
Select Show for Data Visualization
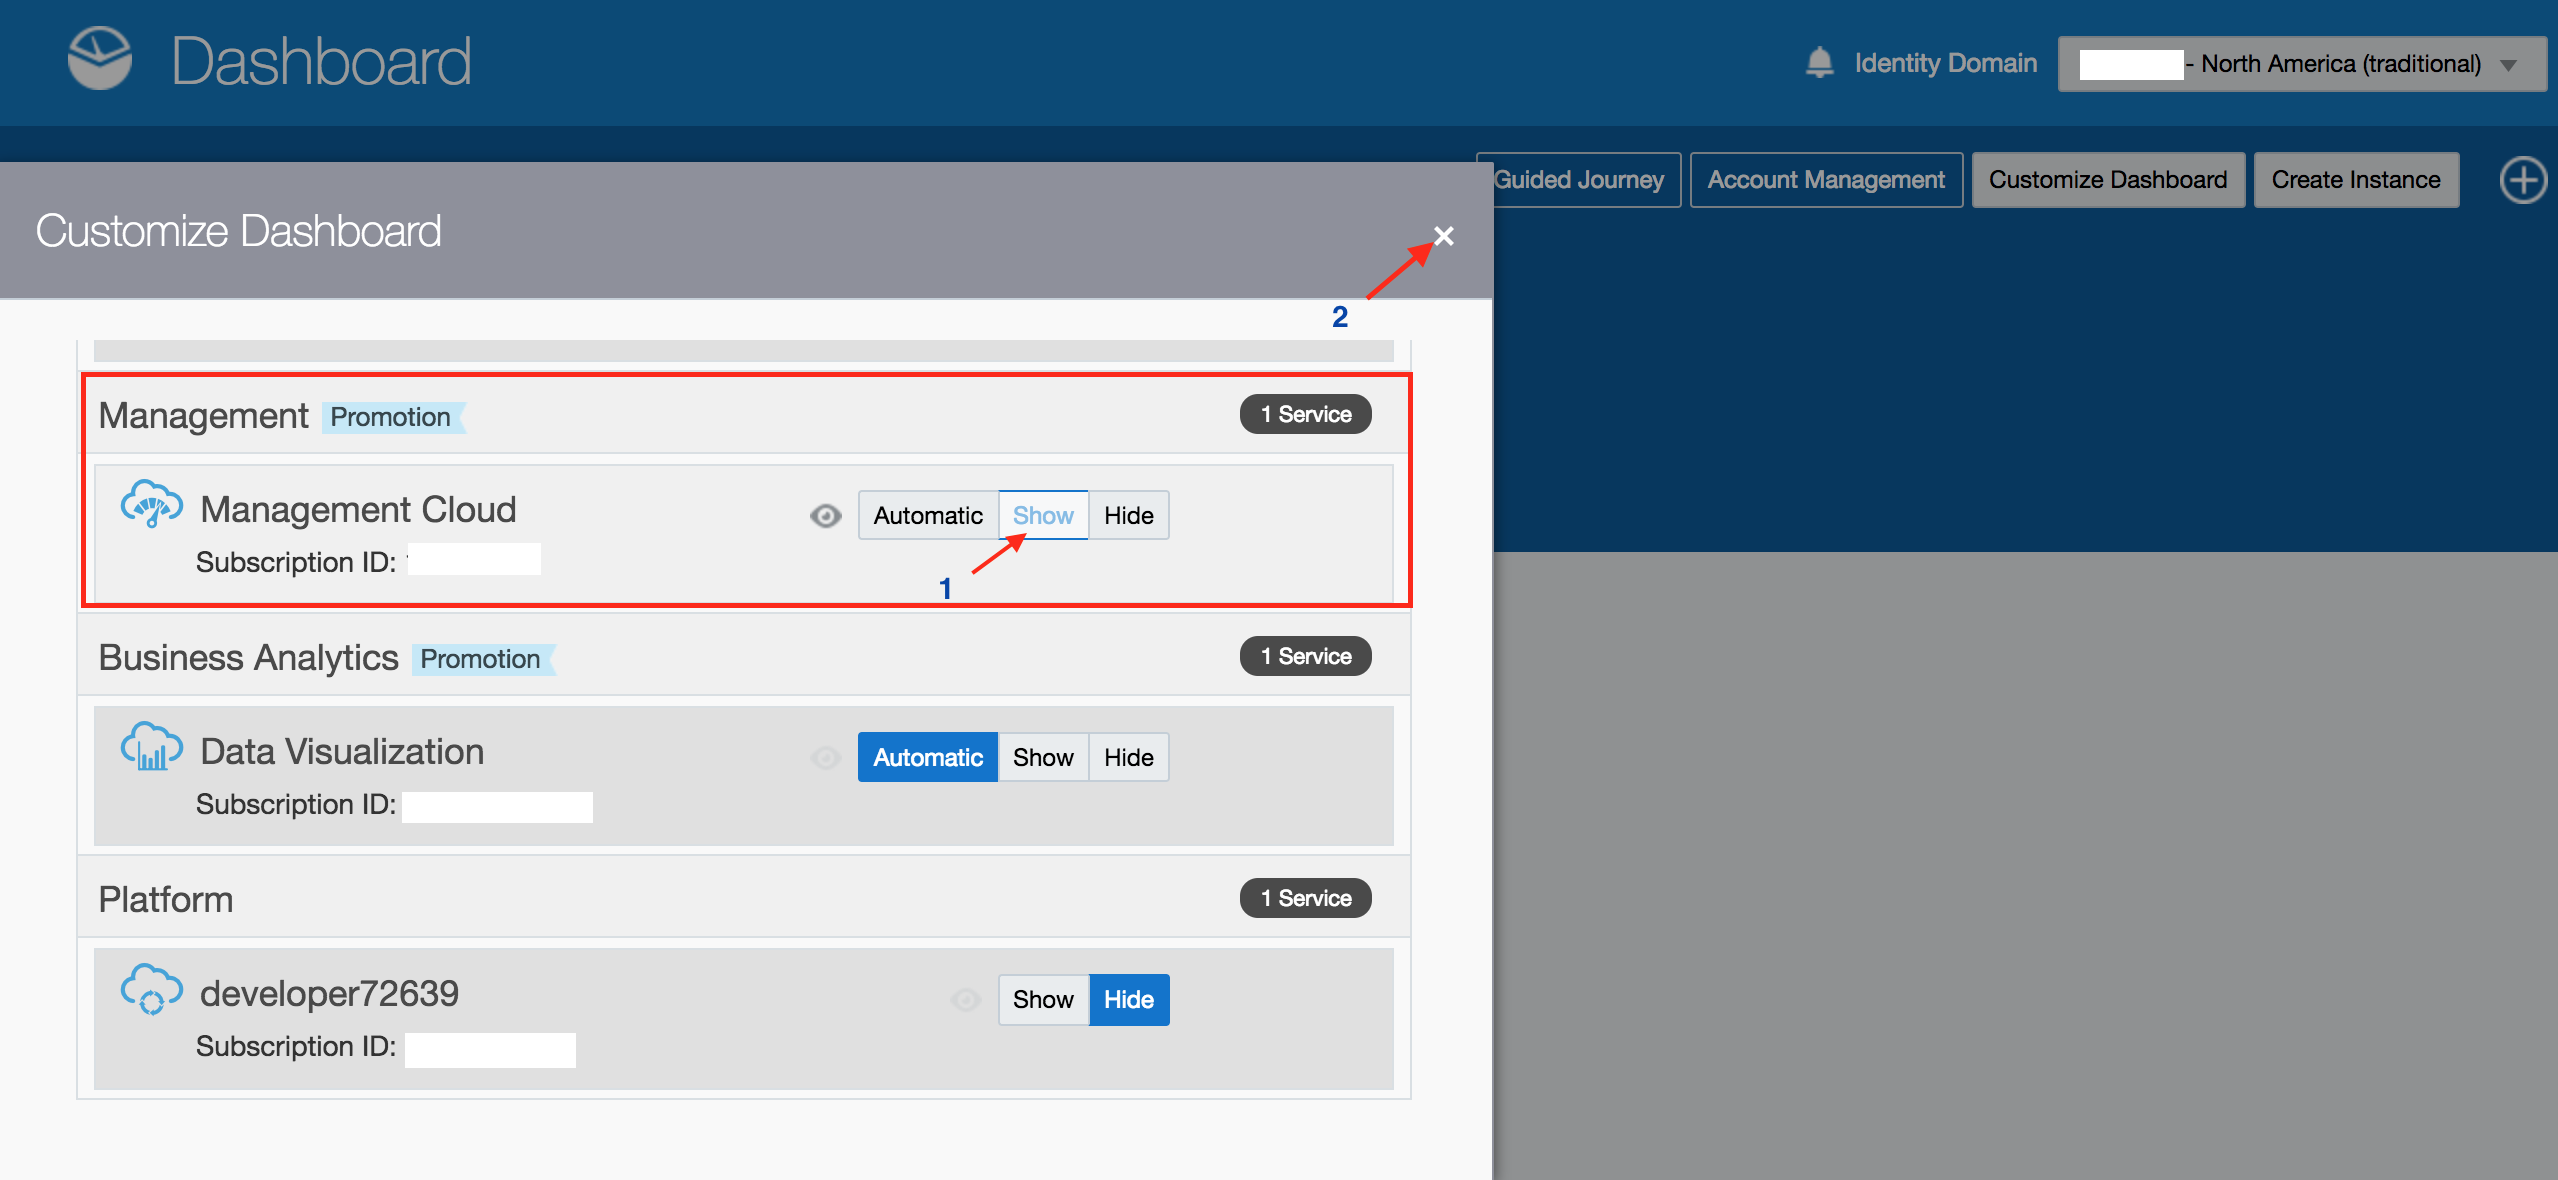1043,757
